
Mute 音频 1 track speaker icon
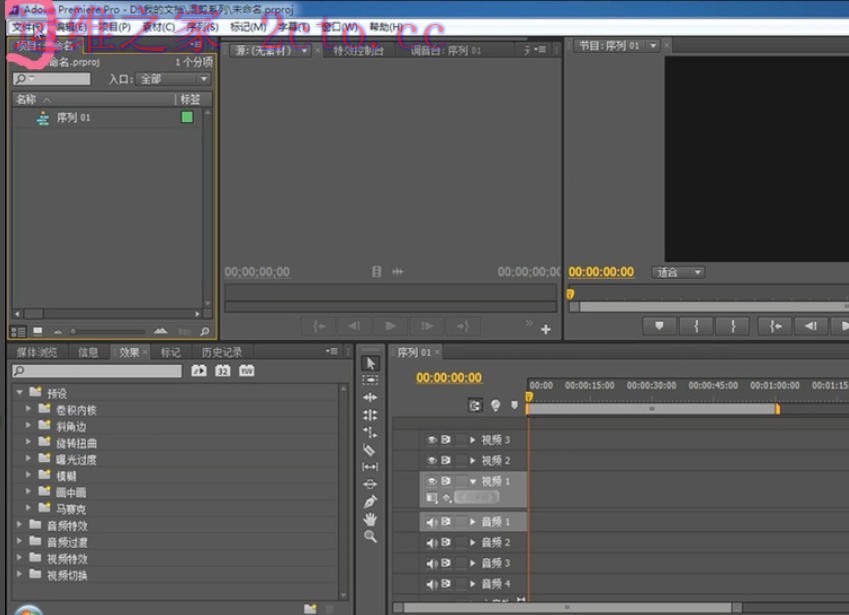point(432,522)
